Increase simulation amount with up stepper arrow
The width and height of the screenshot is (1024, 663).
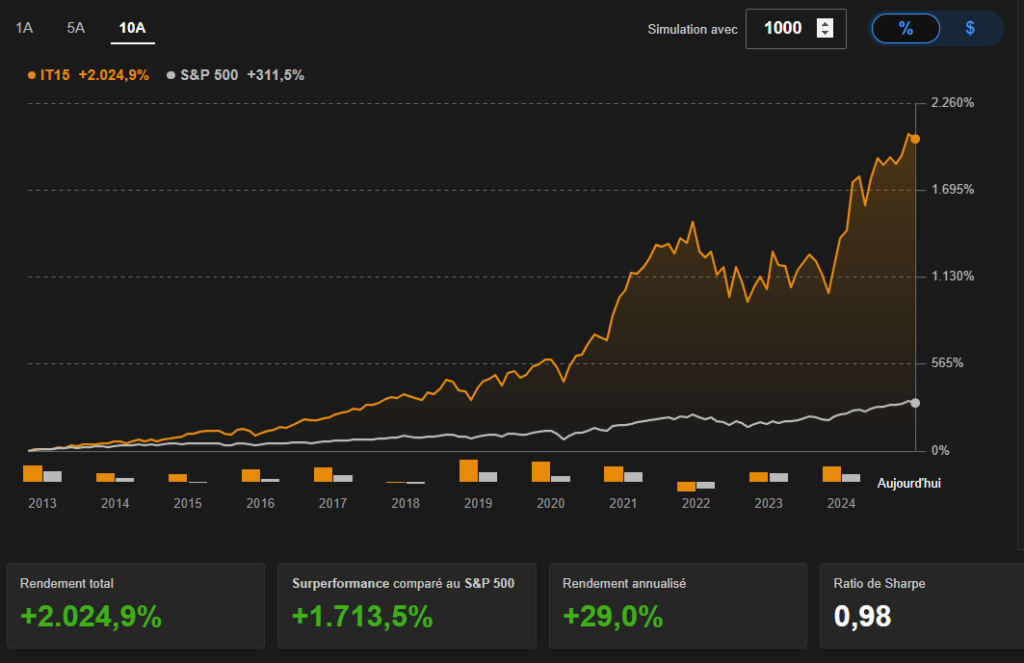tap(825, 23)
